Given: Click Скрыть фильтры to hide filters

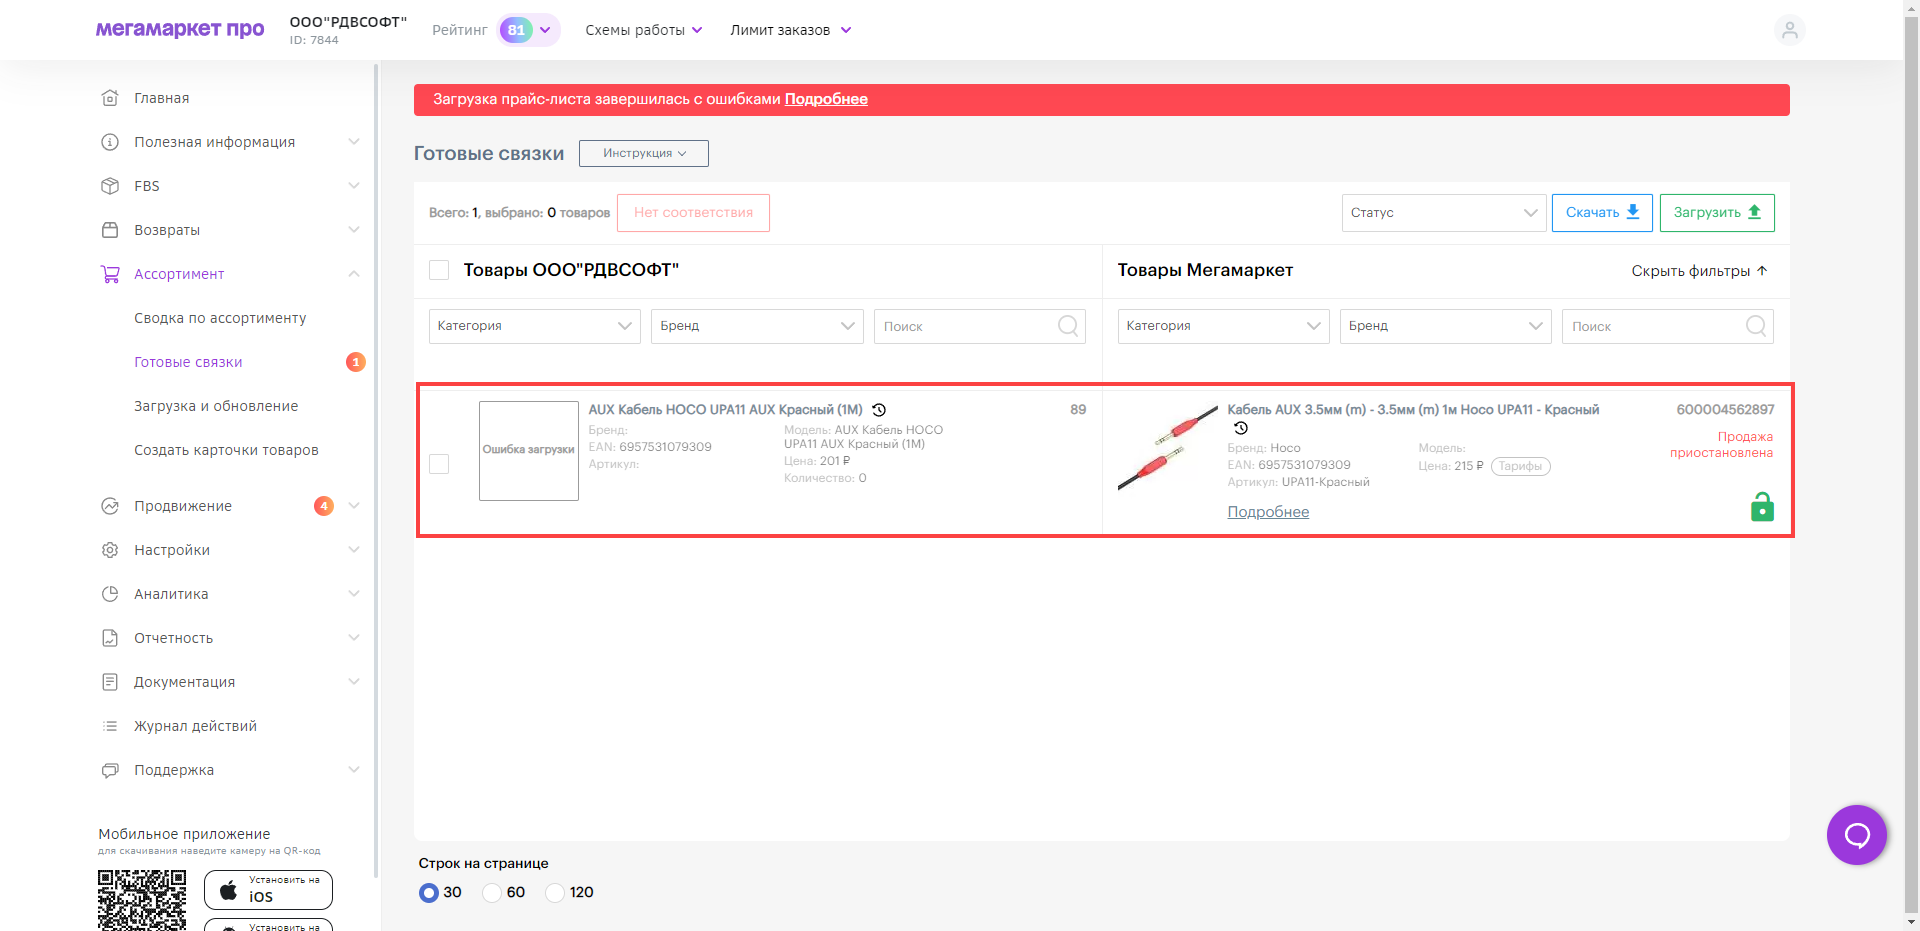Looking at the screenshot, I should (x=1700, y=271).
